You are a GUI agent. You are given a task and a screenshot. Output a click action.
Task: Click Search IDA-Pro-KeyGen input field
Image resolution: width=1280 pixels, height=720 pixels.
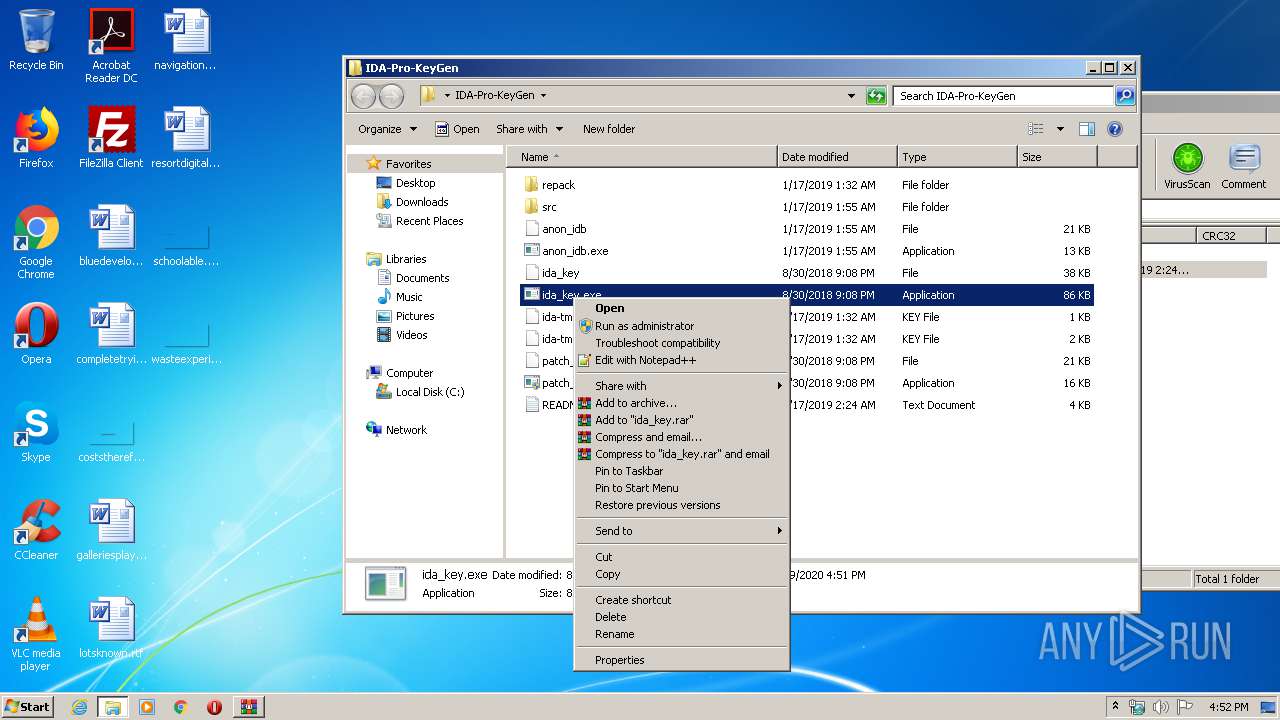pos(1003,96)
